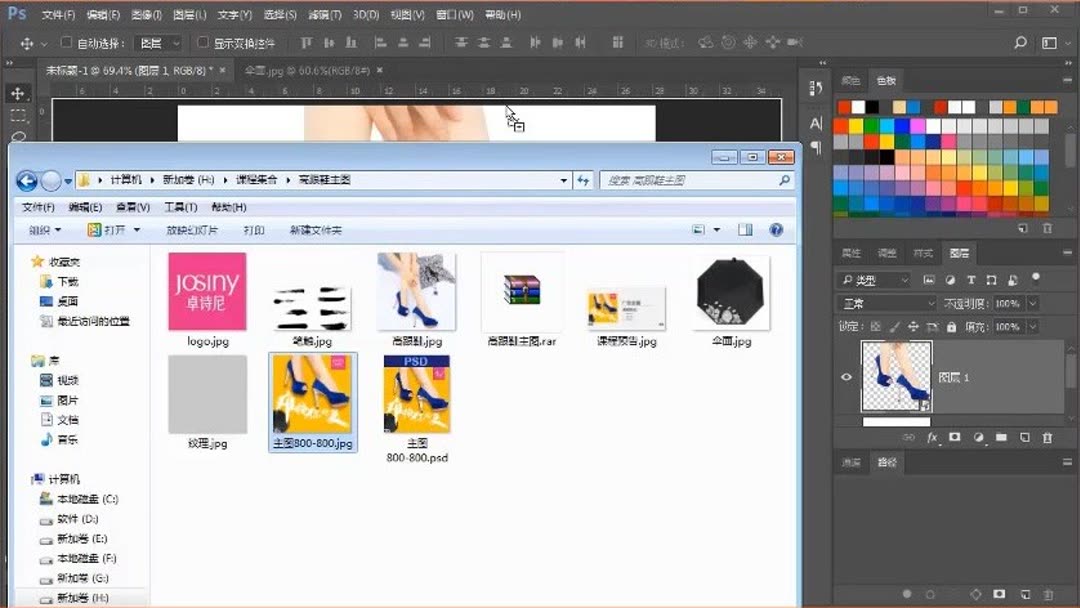Screen dimensions: 1080x608
Task: Open the layer style fx icon
Action: [x=932, y=438]
